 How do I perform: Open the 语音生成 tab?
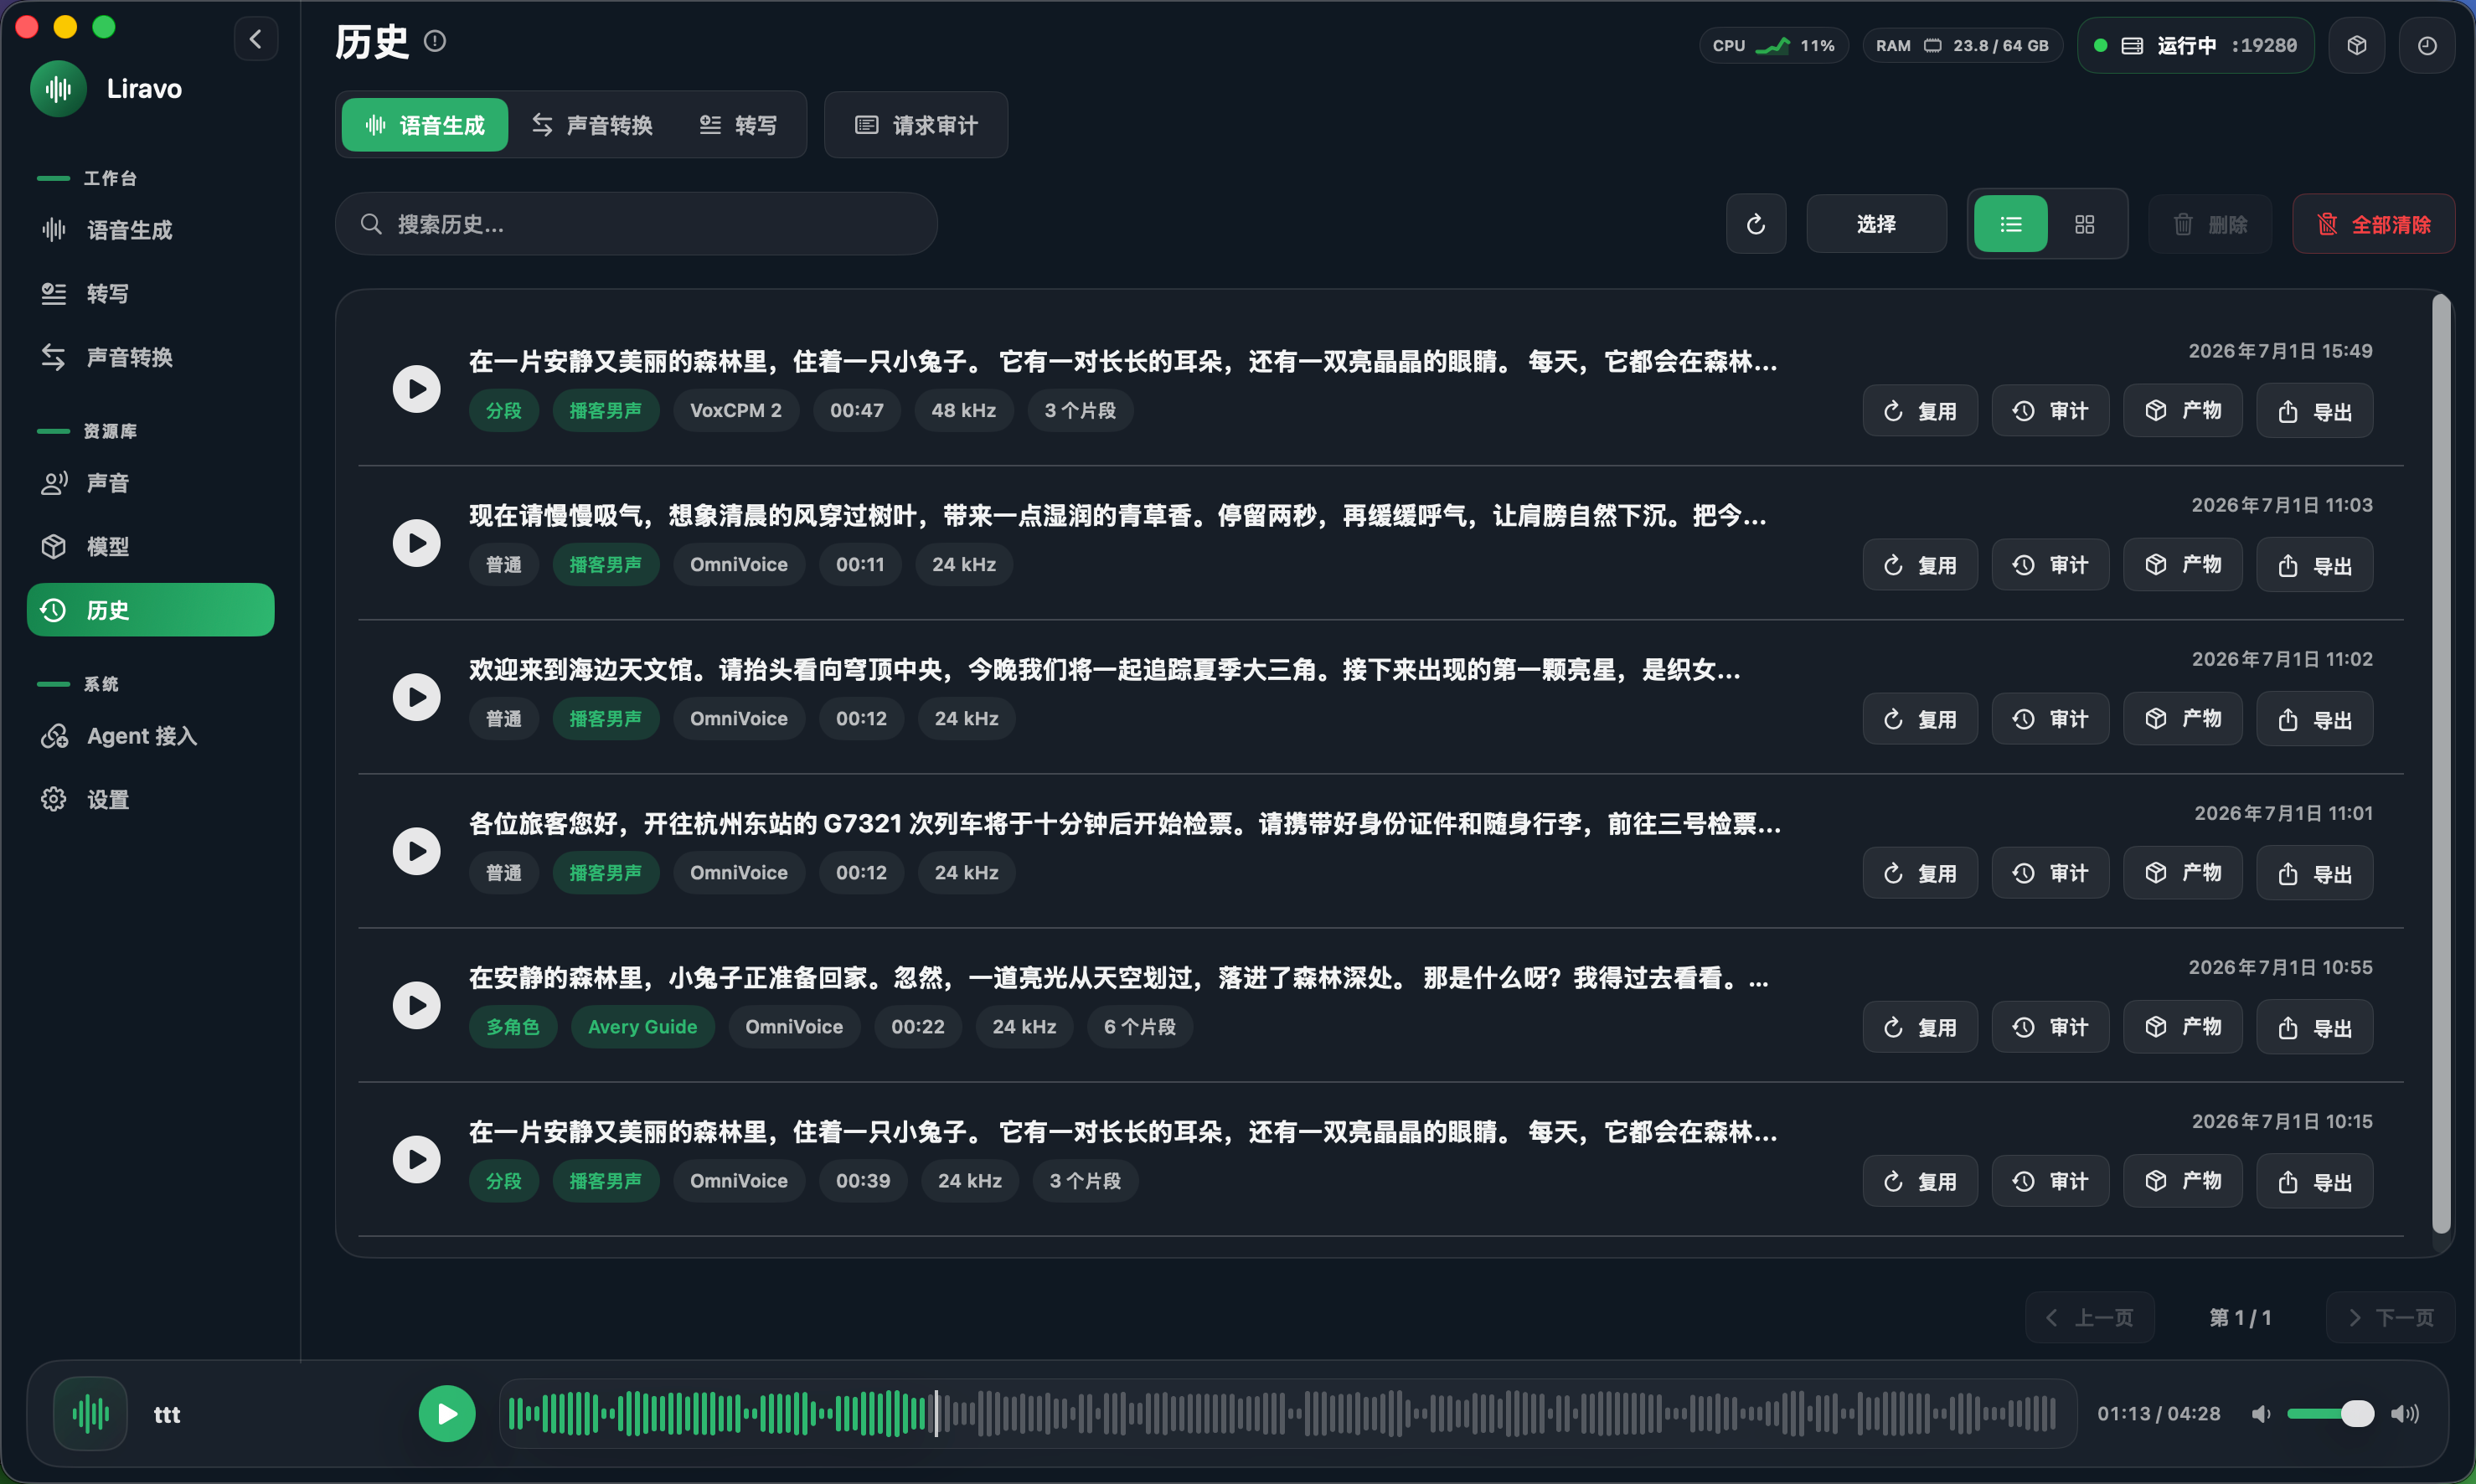425,125
